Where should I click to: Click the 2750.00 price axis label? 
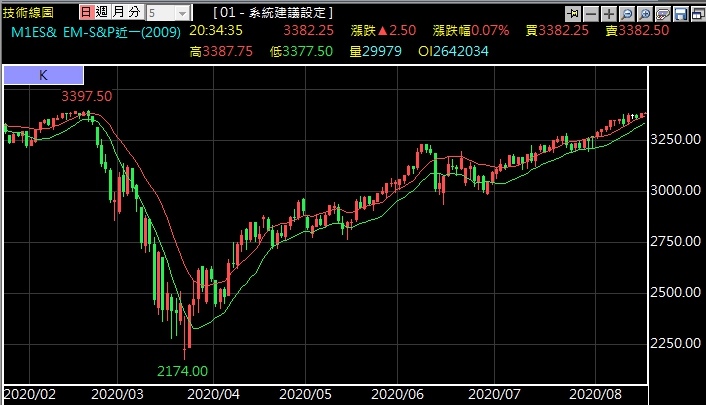pyautogui.click(x=675, y=241)
